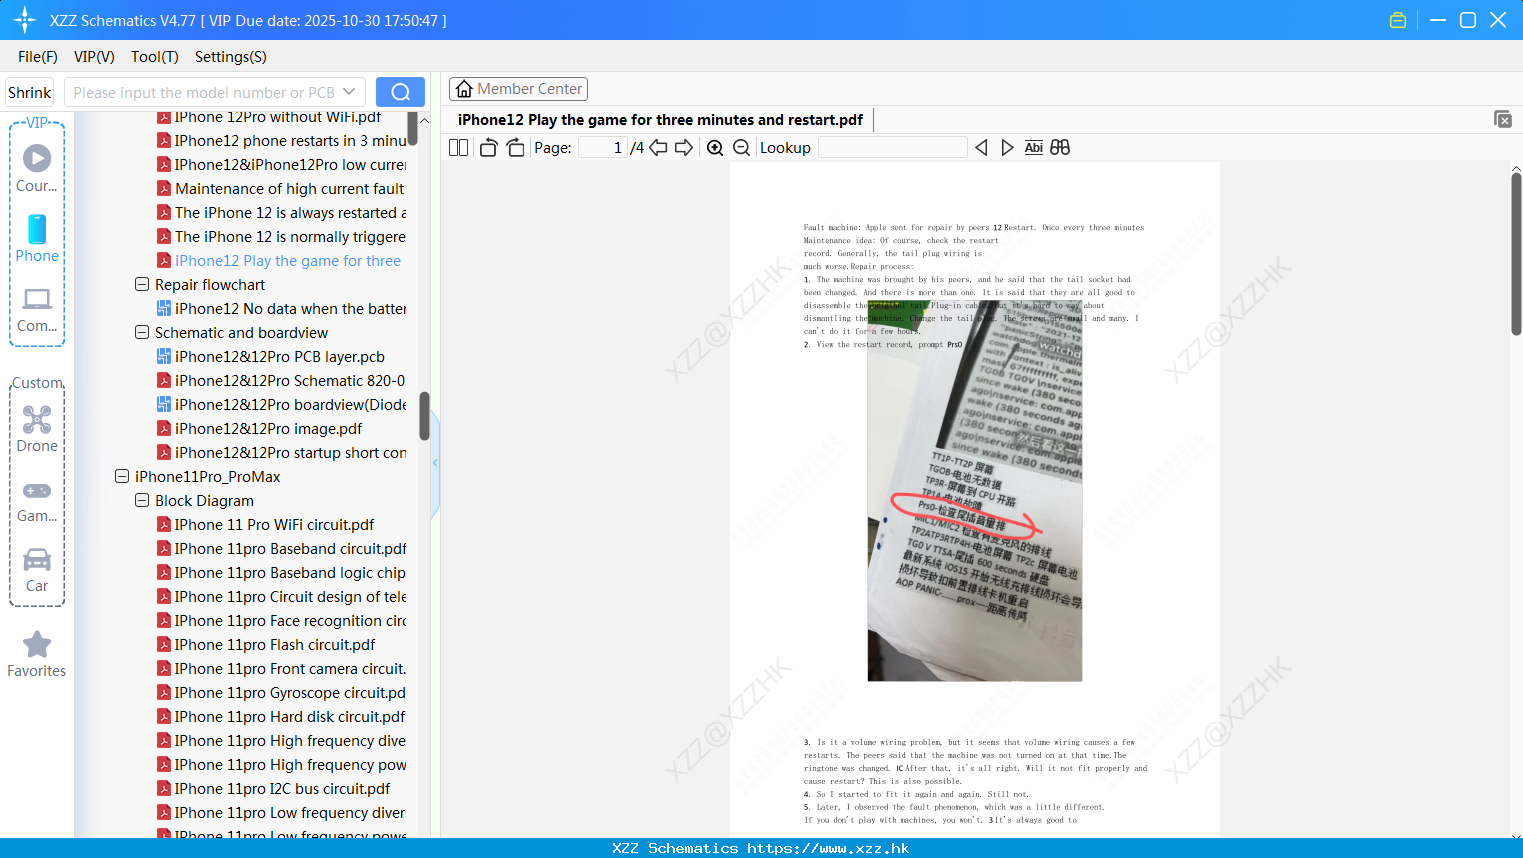
Task: Open Favorites in the sidebar
Action: 37,655
